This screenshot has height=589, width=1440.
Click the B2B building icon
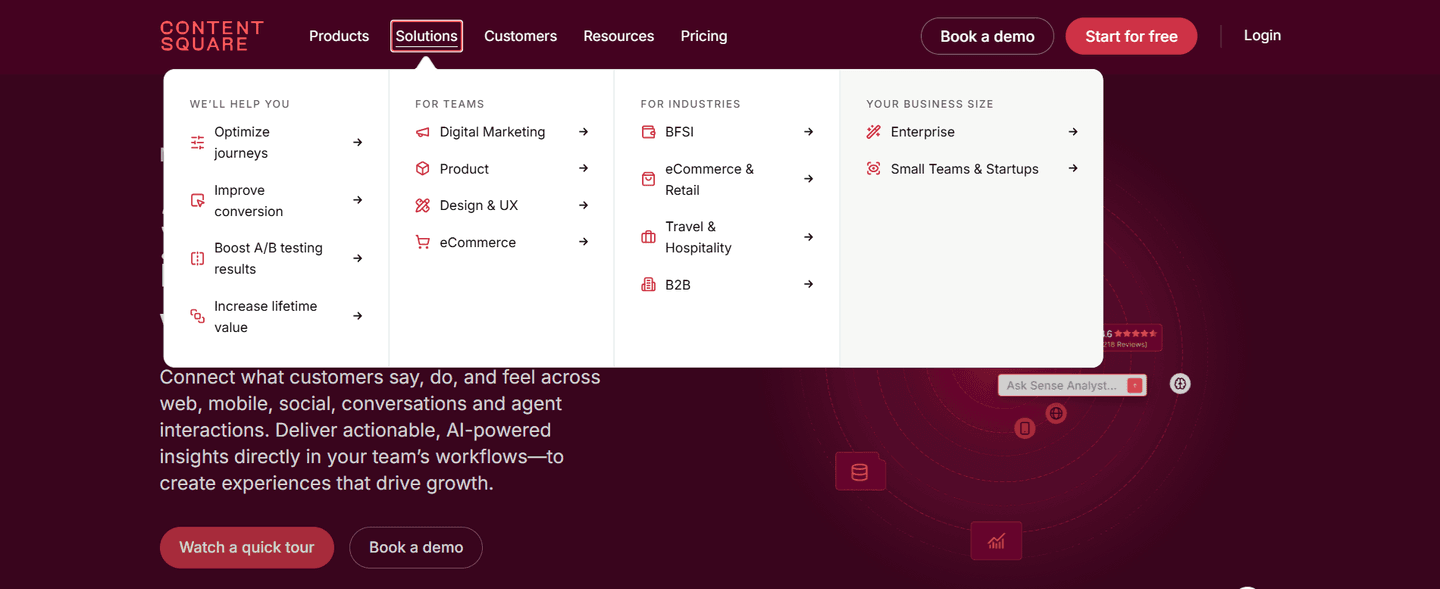648,285
